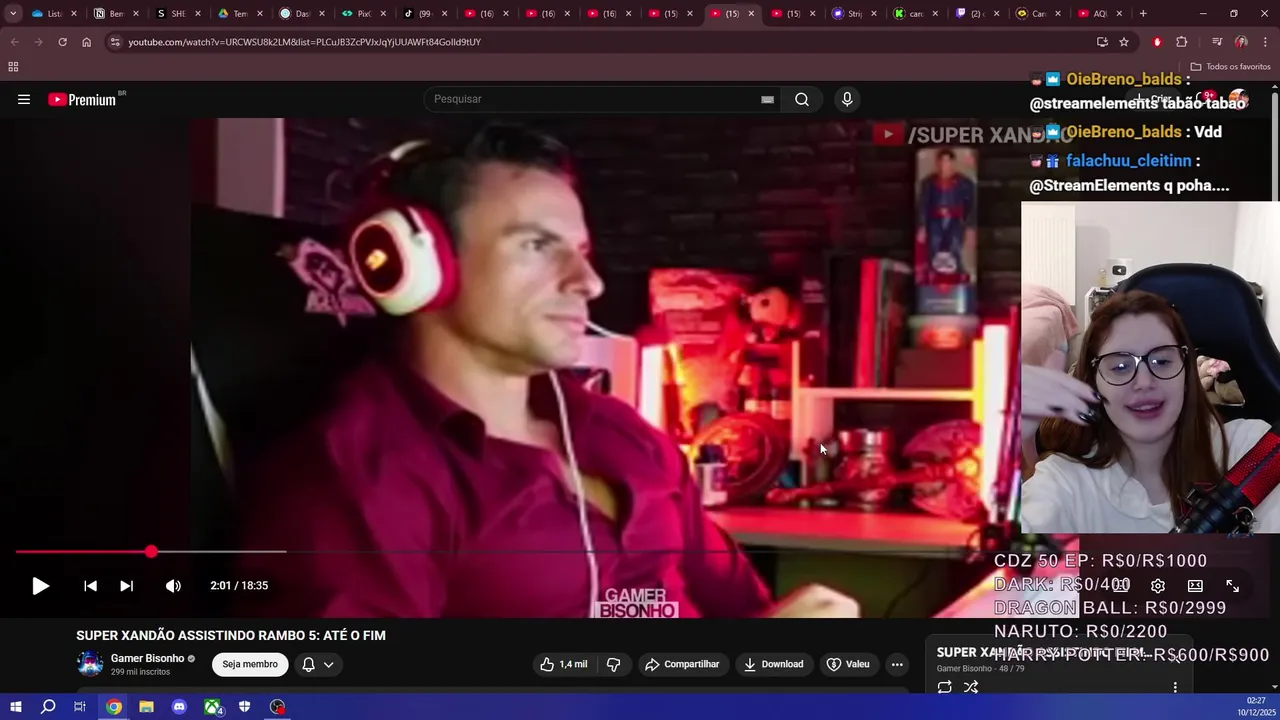Click the taskbar clock showing 02:27
The image size is (1280, 720).
[1255, 706]
